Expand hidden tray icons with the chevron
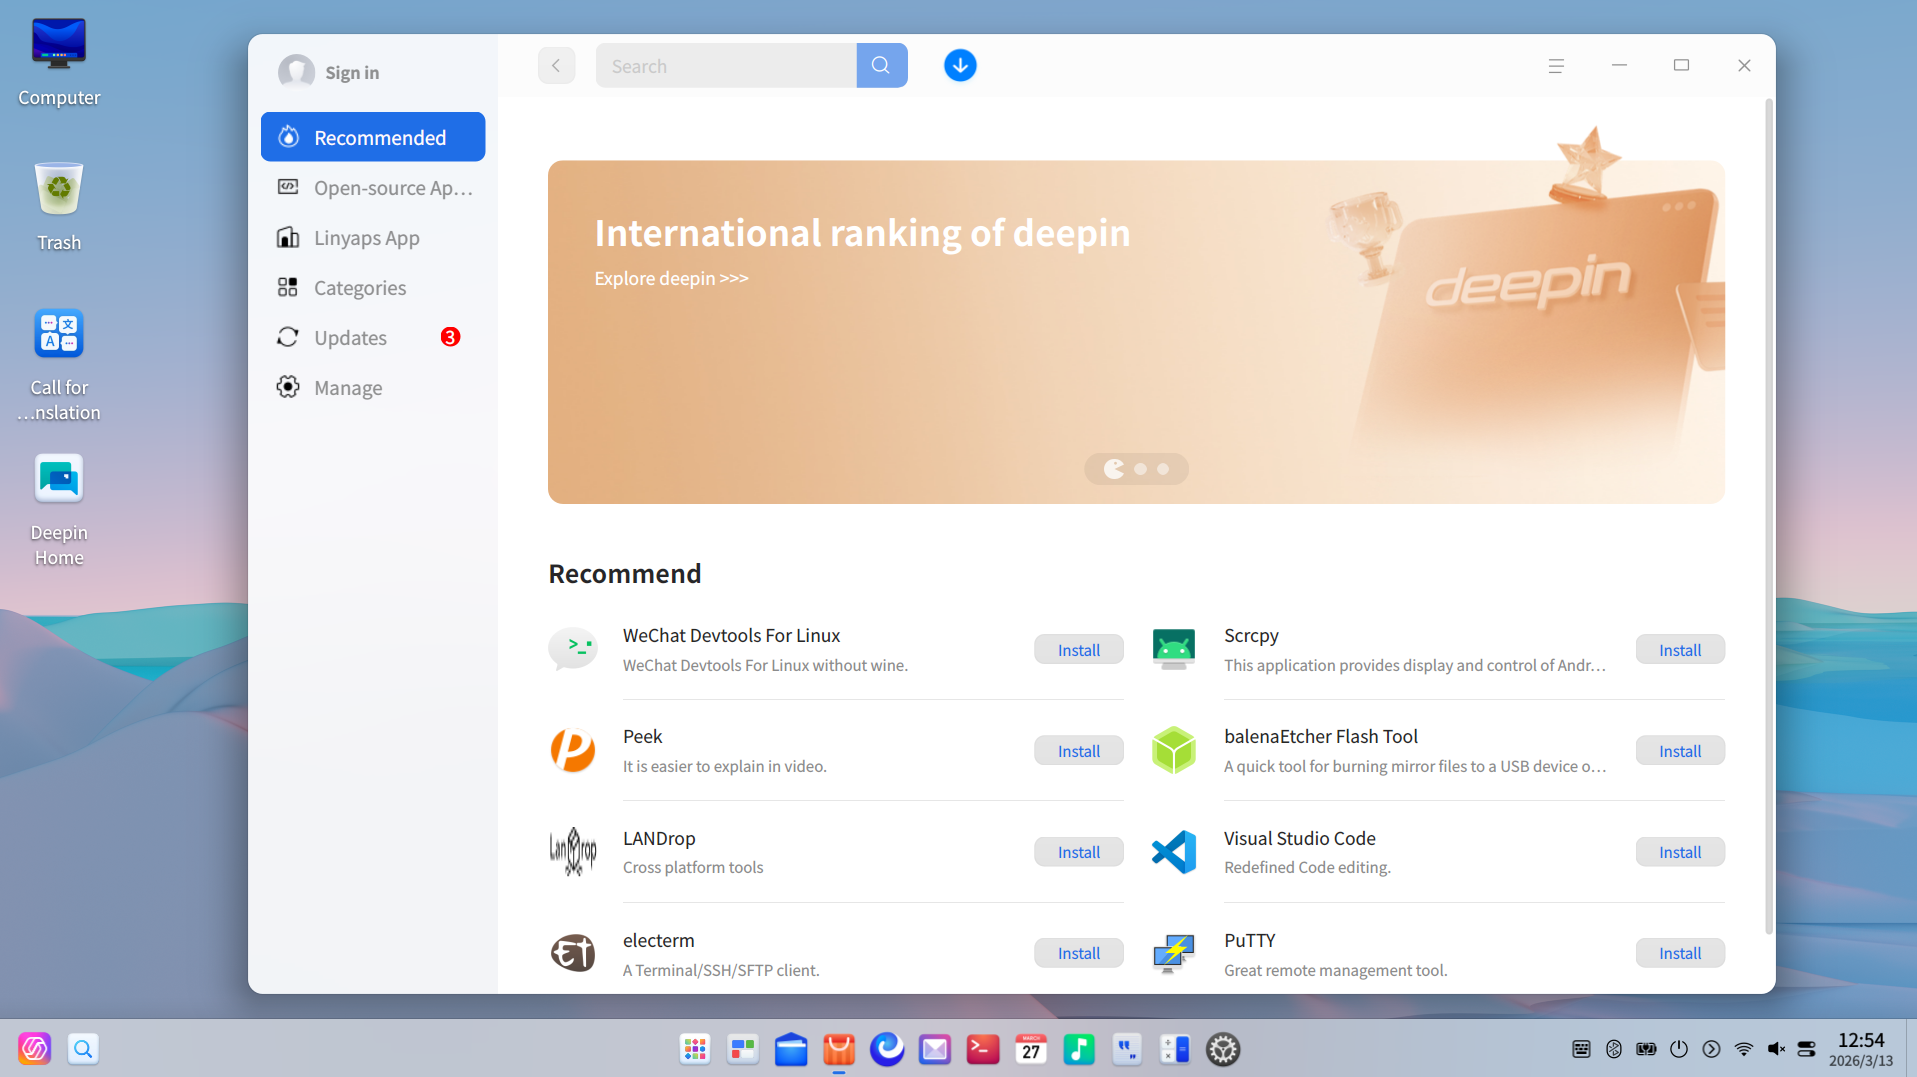 [x=1712, y=1049]
